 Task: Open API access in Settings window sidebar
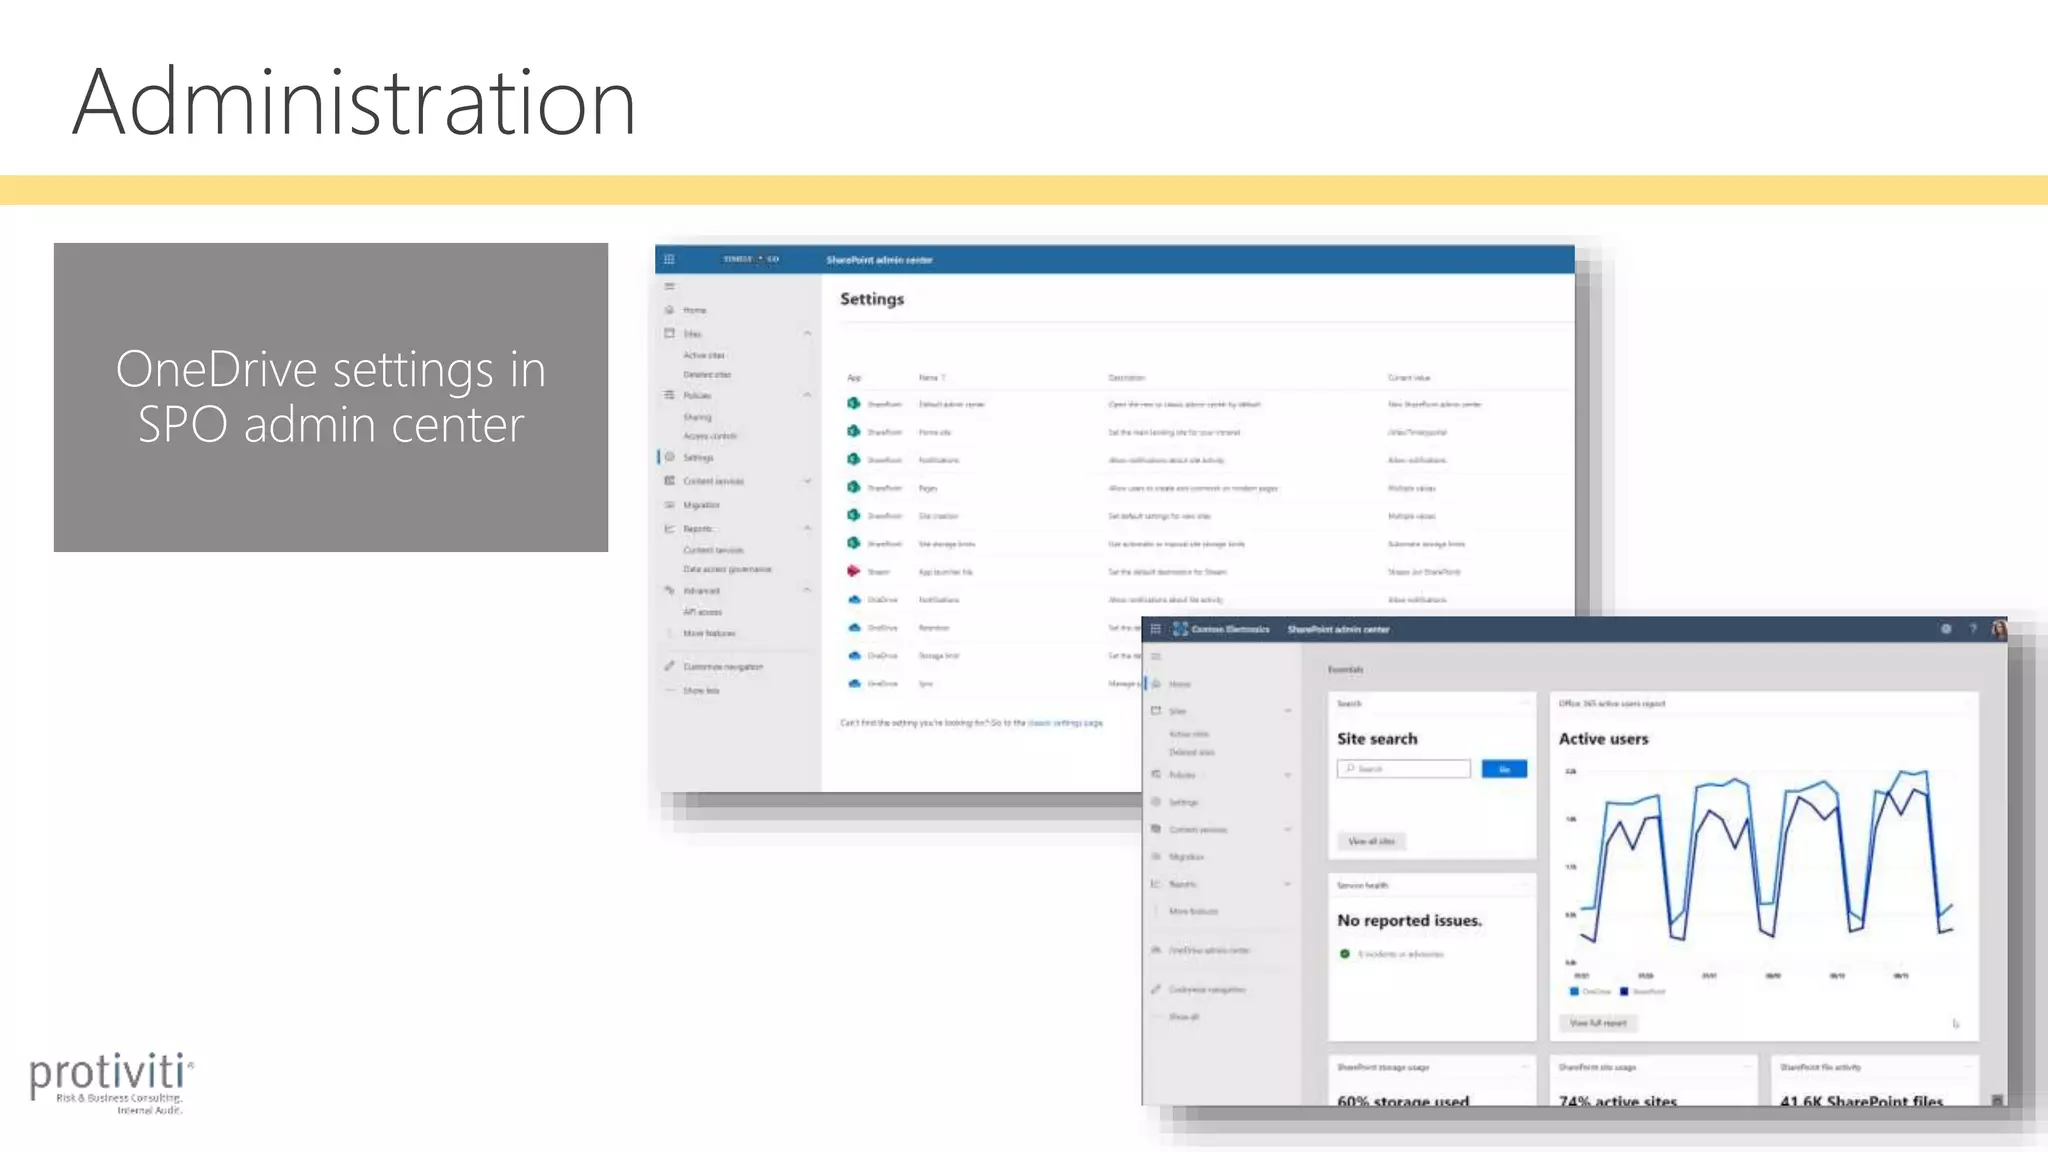click(702, 612)
